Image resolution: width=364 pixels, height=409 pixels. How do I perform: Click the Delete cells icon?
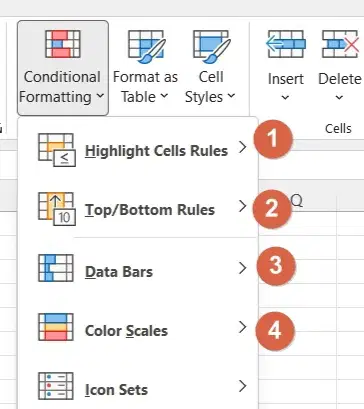click(x=340, y=44)
